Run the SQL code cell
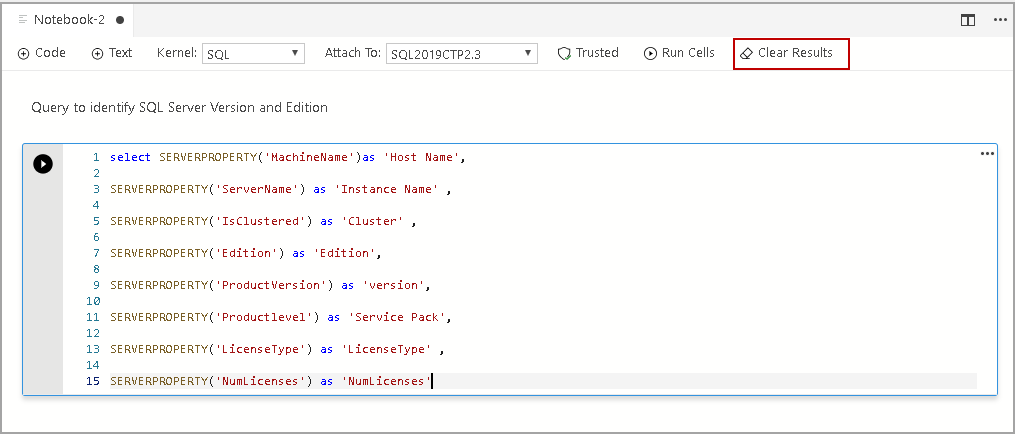1015x434 pixels. [43, 164]
